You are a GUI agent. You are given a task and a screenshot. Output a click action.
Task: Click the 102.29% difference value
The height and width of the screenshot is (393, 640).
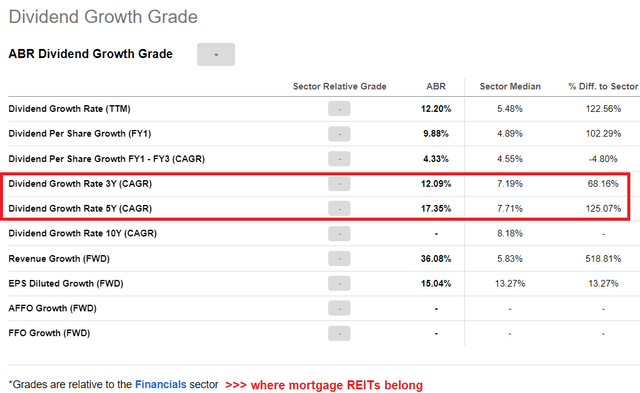coord(603,134)
